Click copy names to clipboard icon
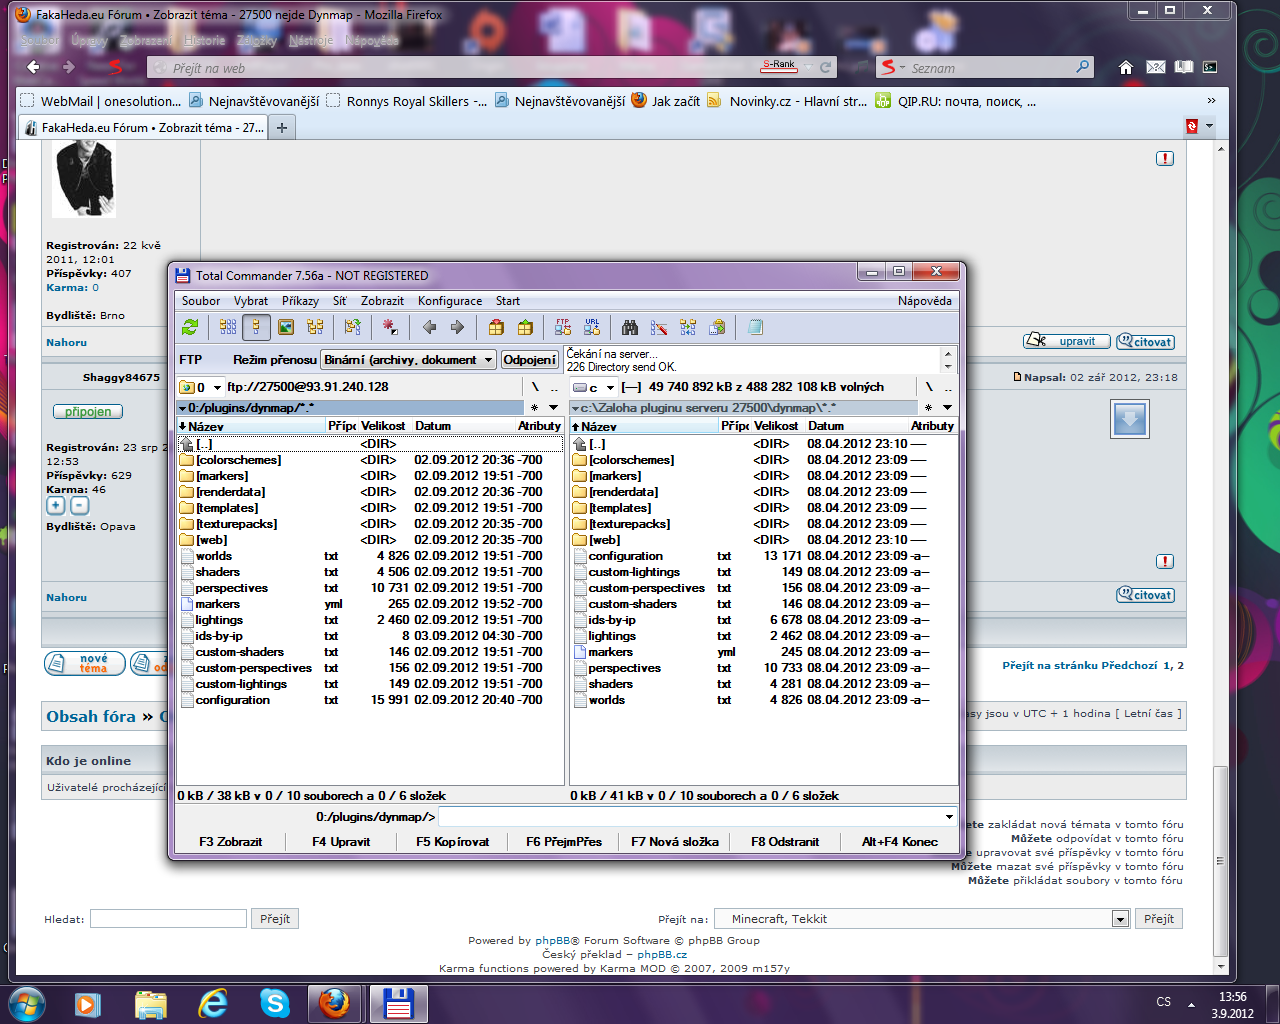 (x=717, y=327)
